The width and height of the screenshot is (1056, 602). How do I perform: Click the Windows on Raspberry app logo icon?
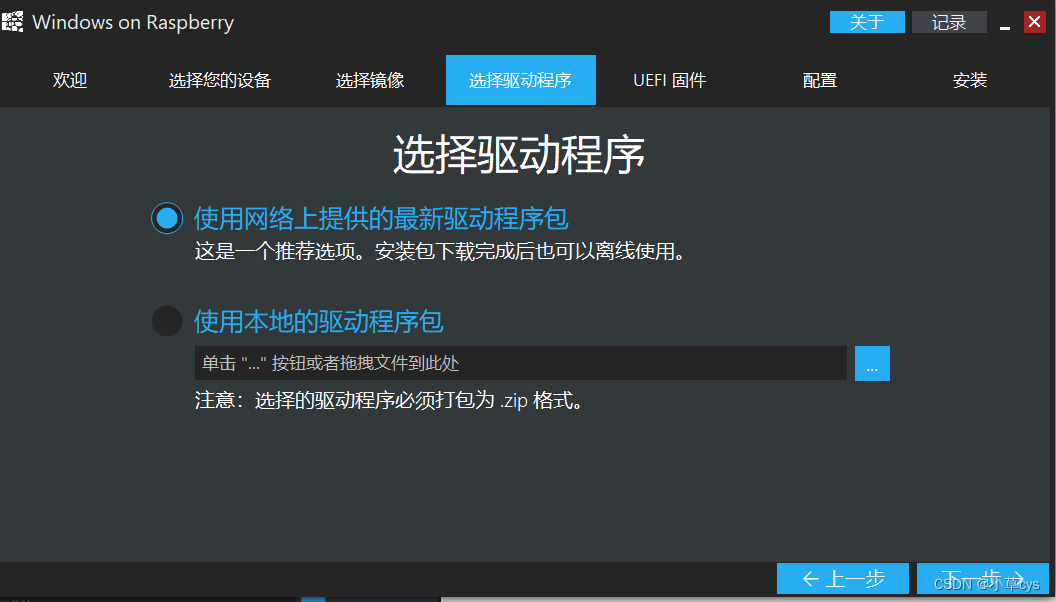pyautogui.click(x=12, y=22)
